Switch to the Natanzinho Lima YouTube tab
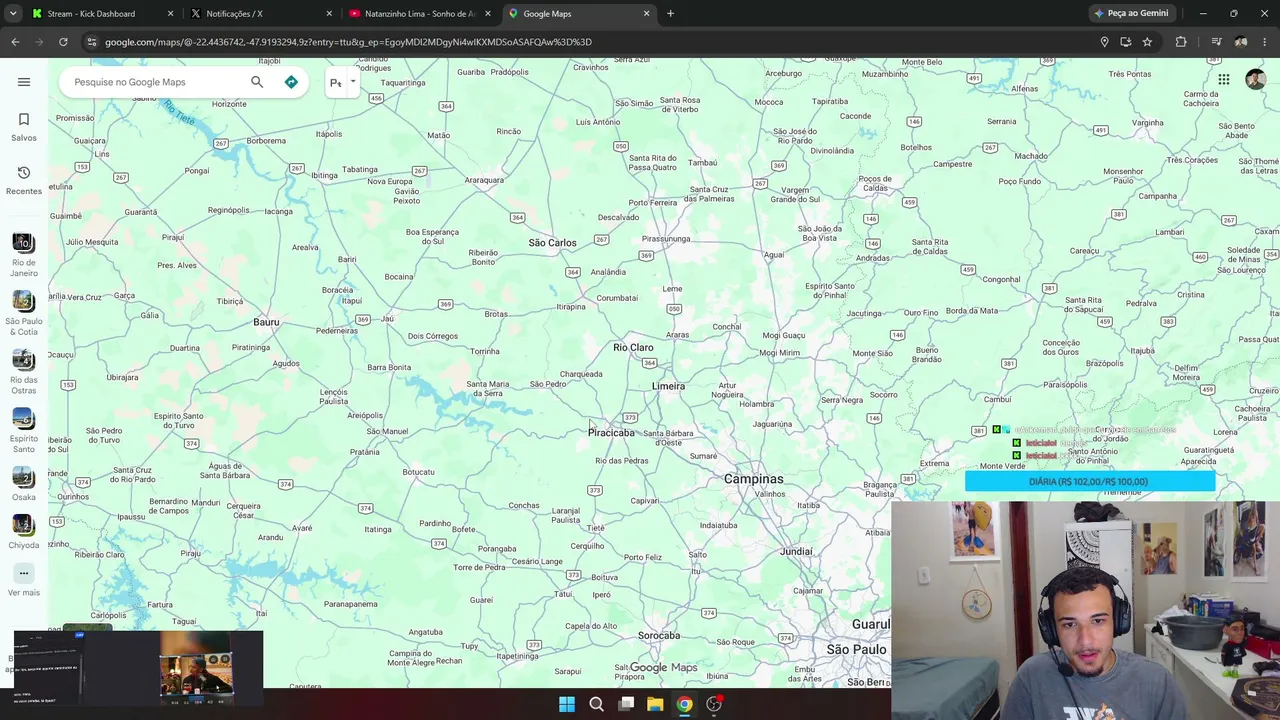 point(420,14)
